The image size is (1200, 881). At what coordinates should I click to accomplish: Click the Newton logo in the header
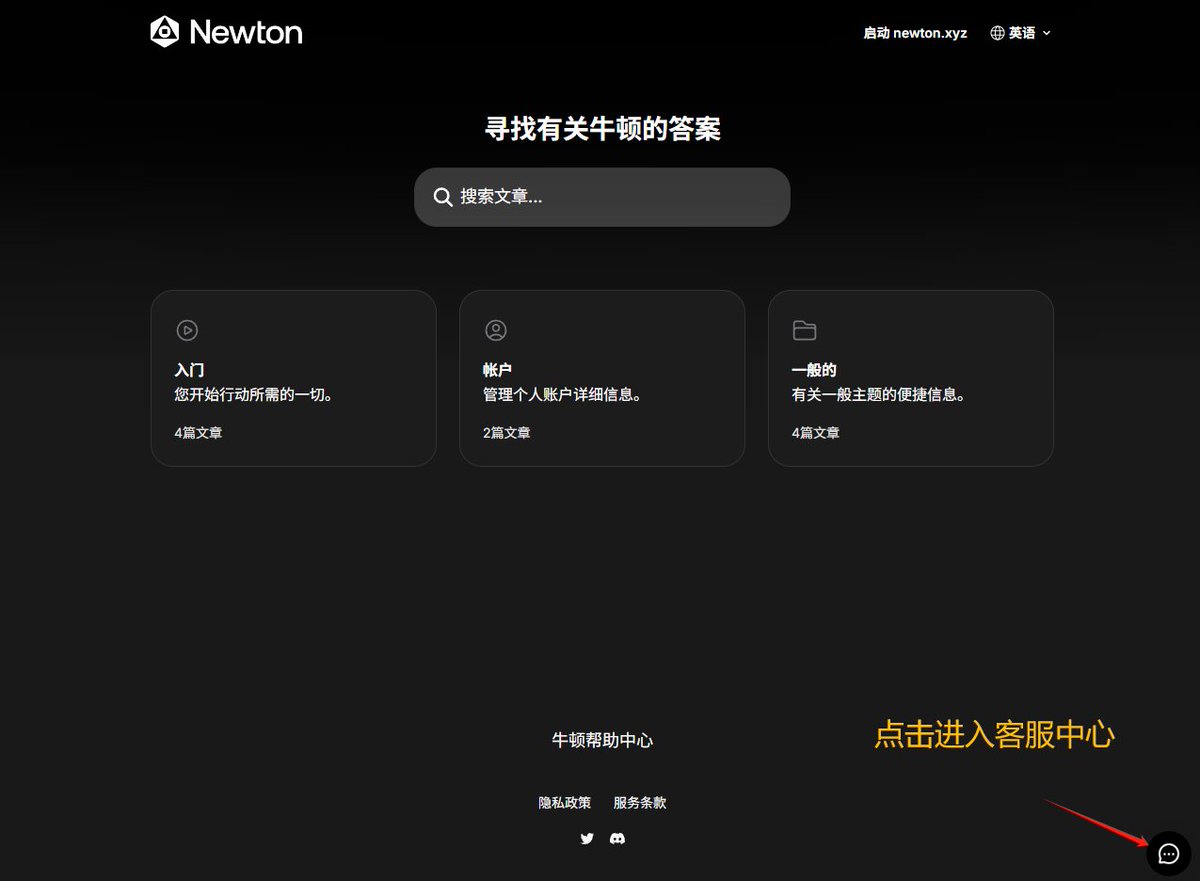tap(226, 32)
